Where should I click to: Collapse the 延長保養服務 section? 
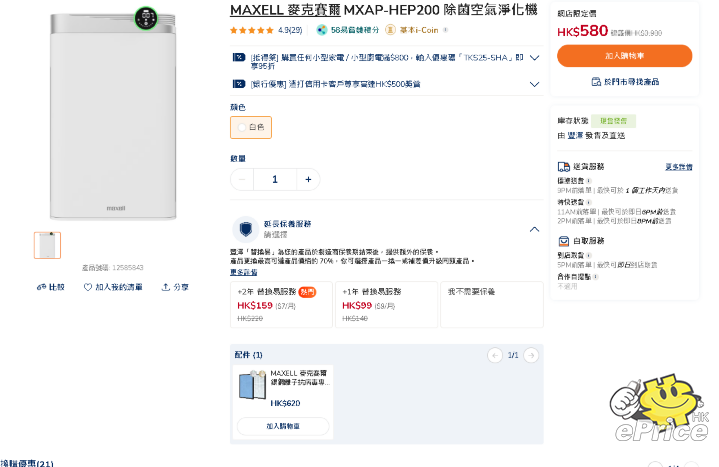click(534, 229)
